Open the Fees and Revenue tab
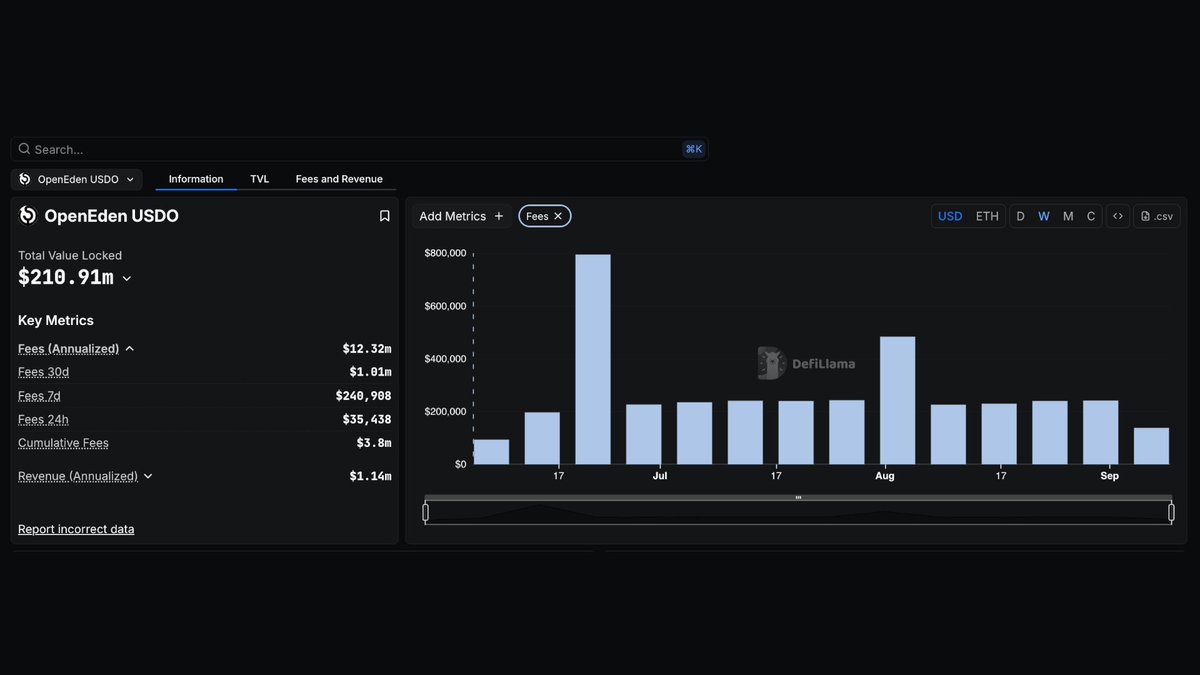Viewport: 1200px width, 675px height. (339, 179)
